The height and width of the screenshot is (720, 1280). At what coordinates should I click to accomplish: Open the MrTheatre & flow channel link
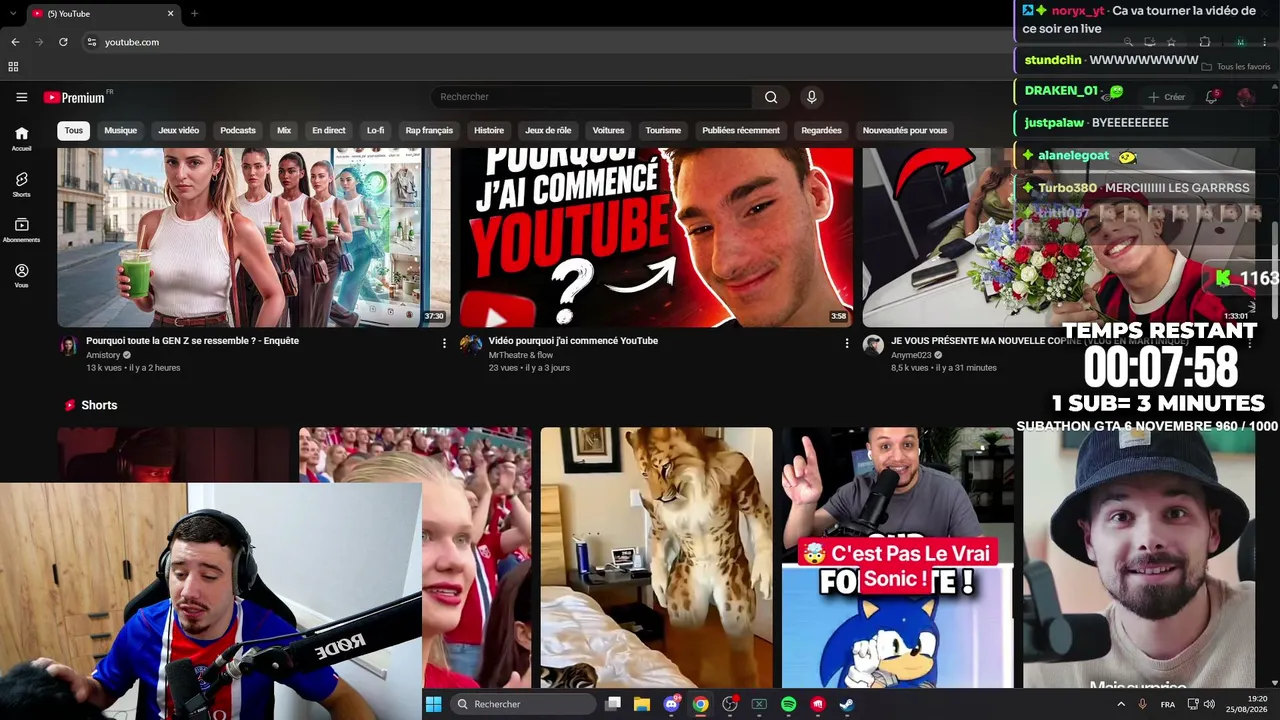pos(520,355)
